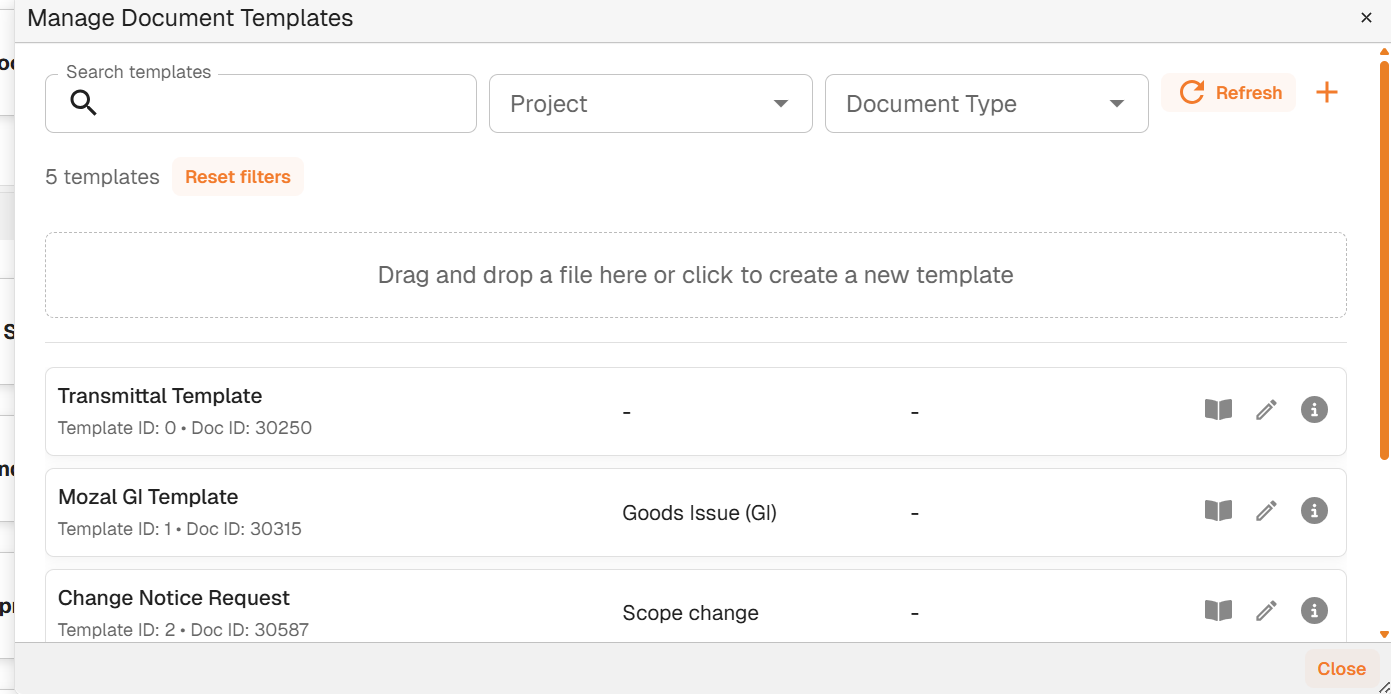
Task: Click the magnifier search icon
Action: click(84, 103)
